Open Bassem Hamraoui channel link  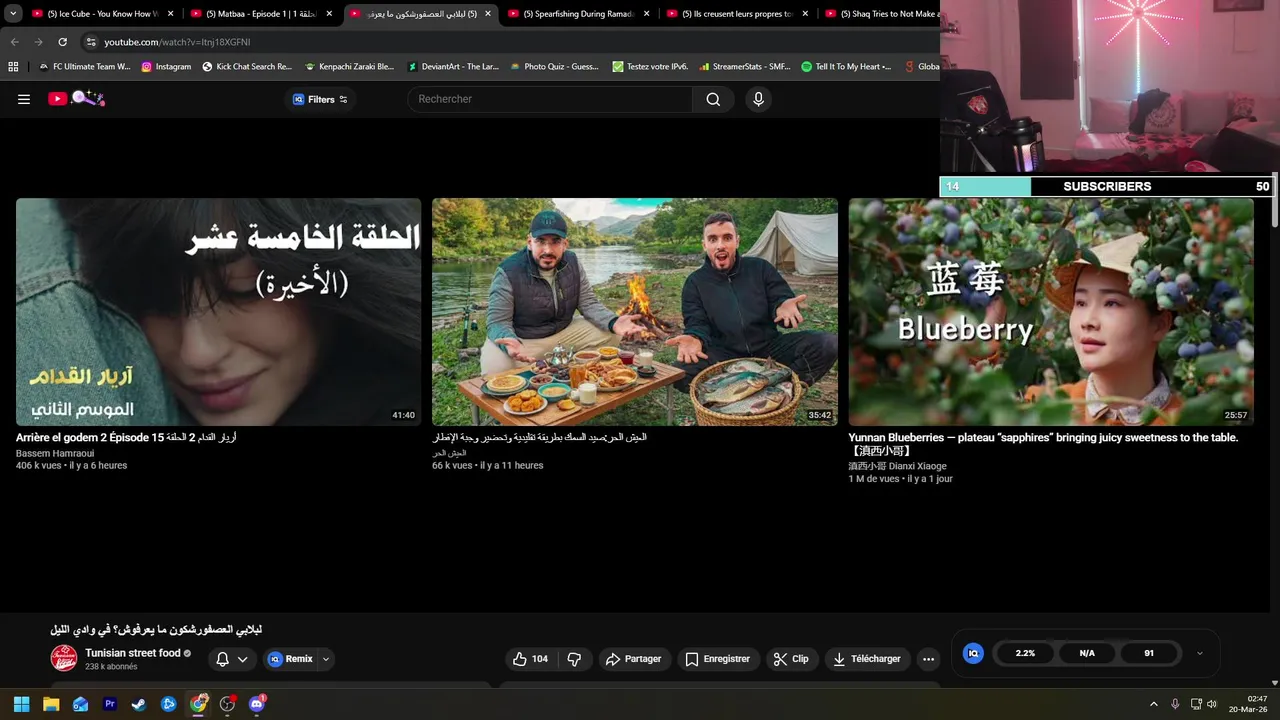(55, 453)
